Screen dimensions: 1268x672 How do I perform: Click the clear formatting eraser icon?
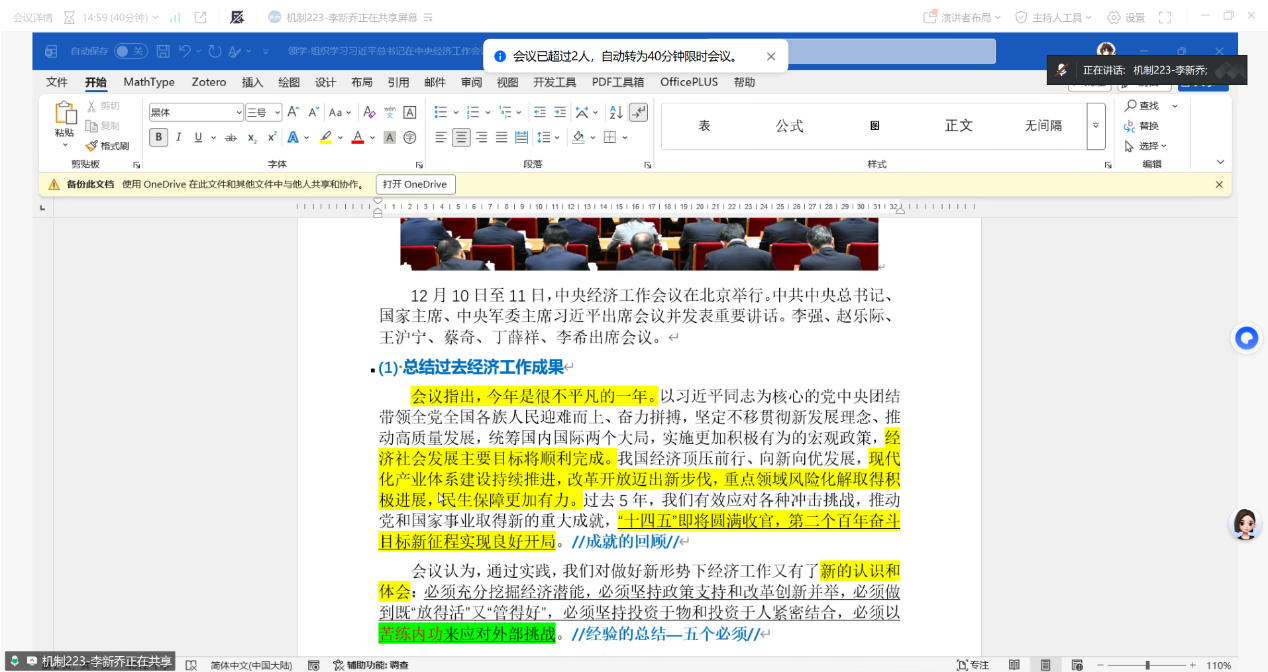click(x=369, y=113)
